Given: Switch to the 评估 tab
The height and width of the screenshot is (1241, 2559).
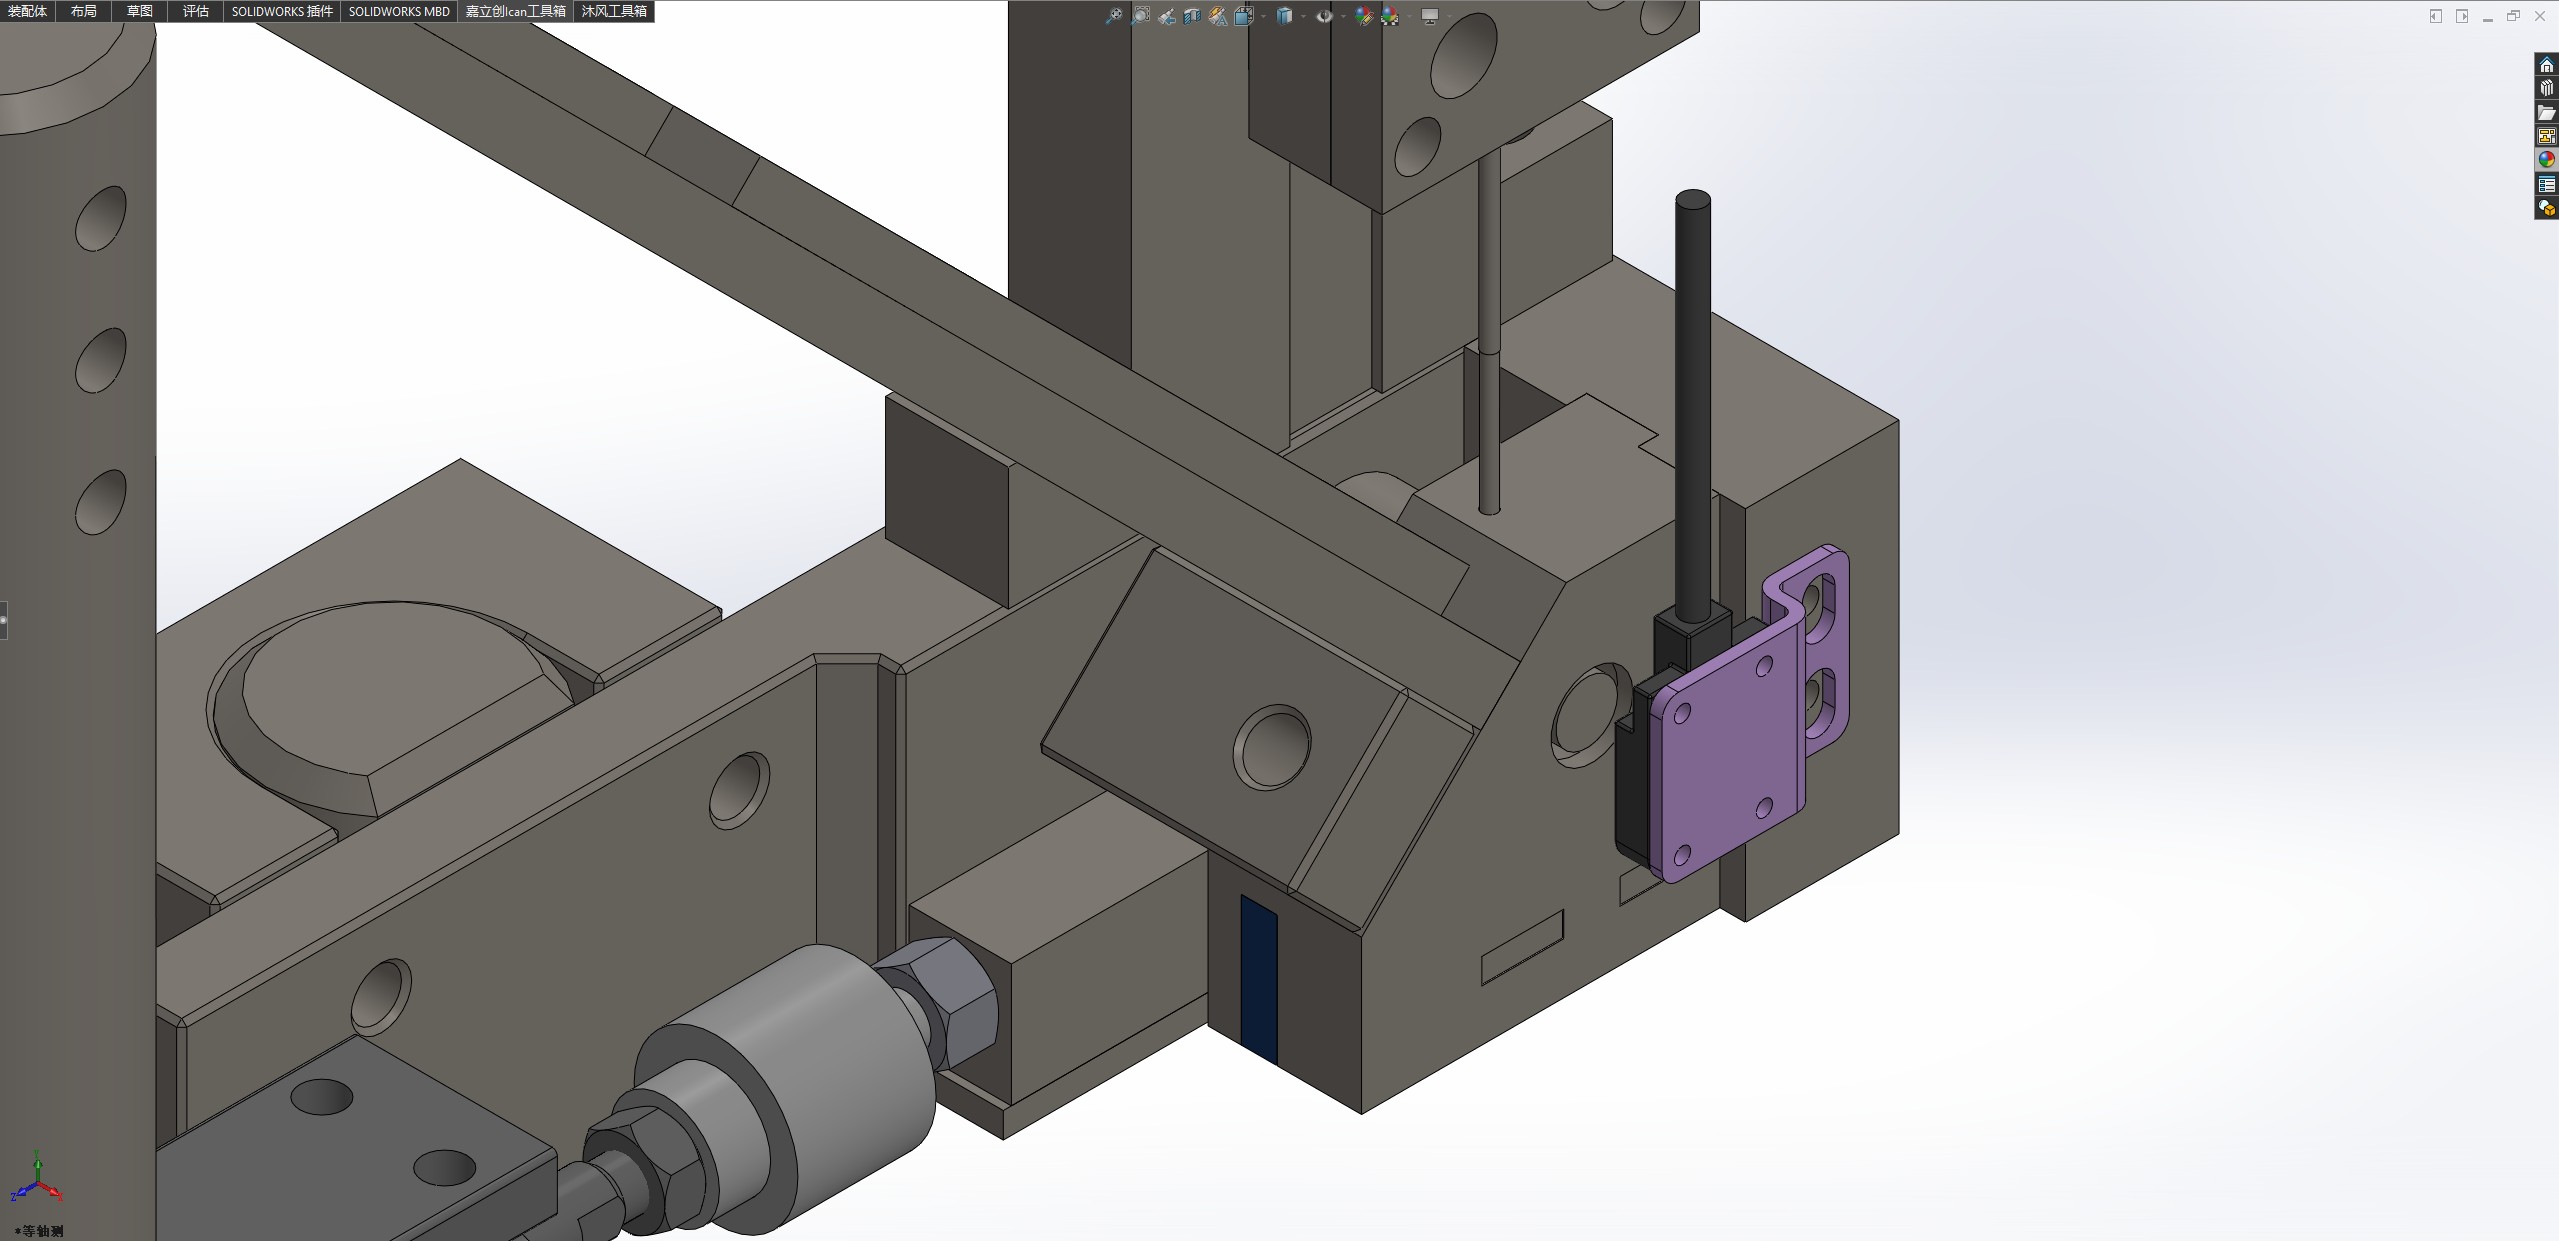Looking at the screenshot, I should [196, 11].
